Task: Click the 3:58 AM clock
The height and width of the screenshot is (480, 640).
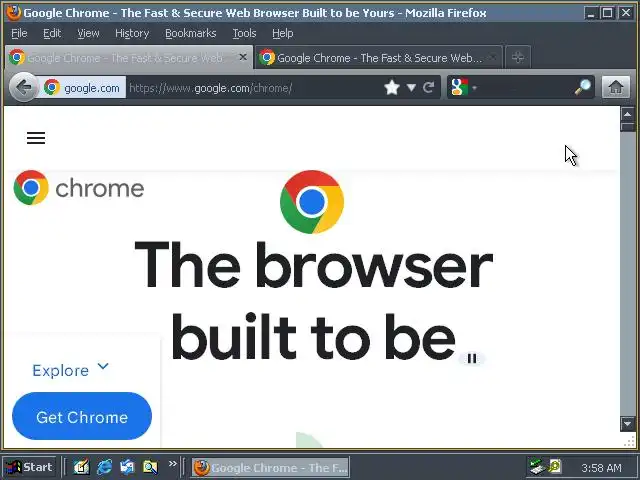Action: [601, 468]
